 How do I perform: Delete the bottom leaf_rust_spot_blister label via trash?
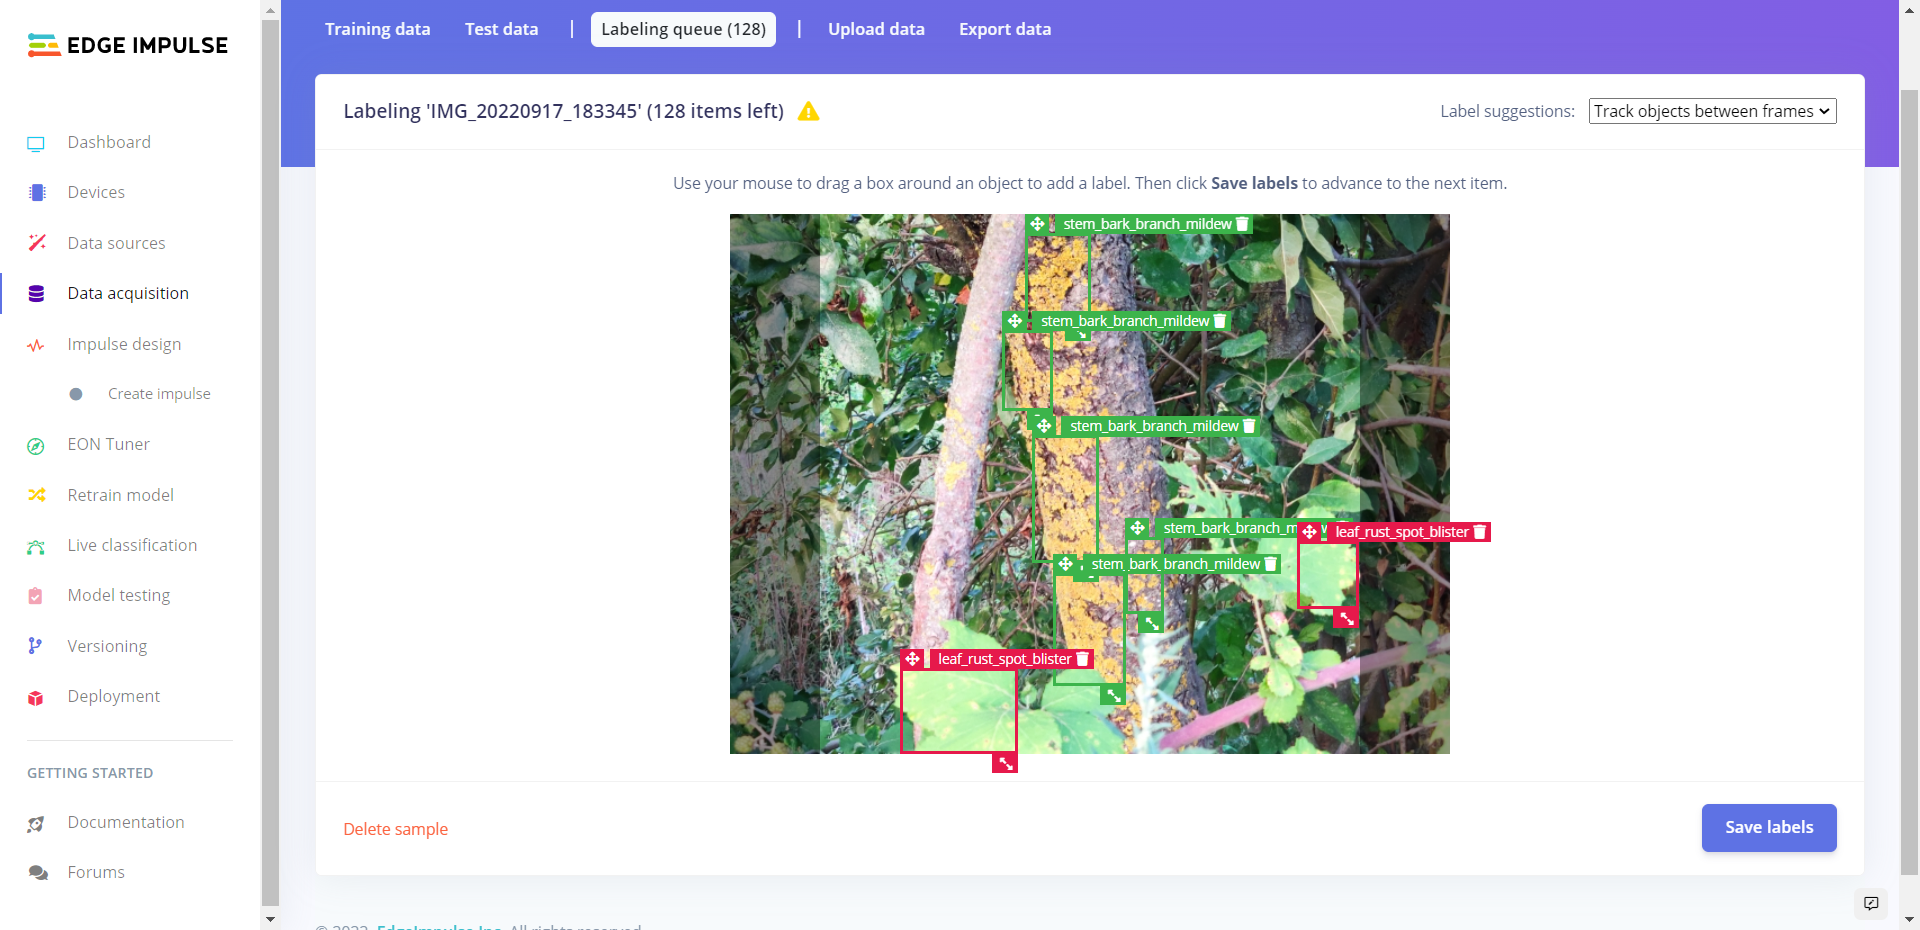[1082, 659]
